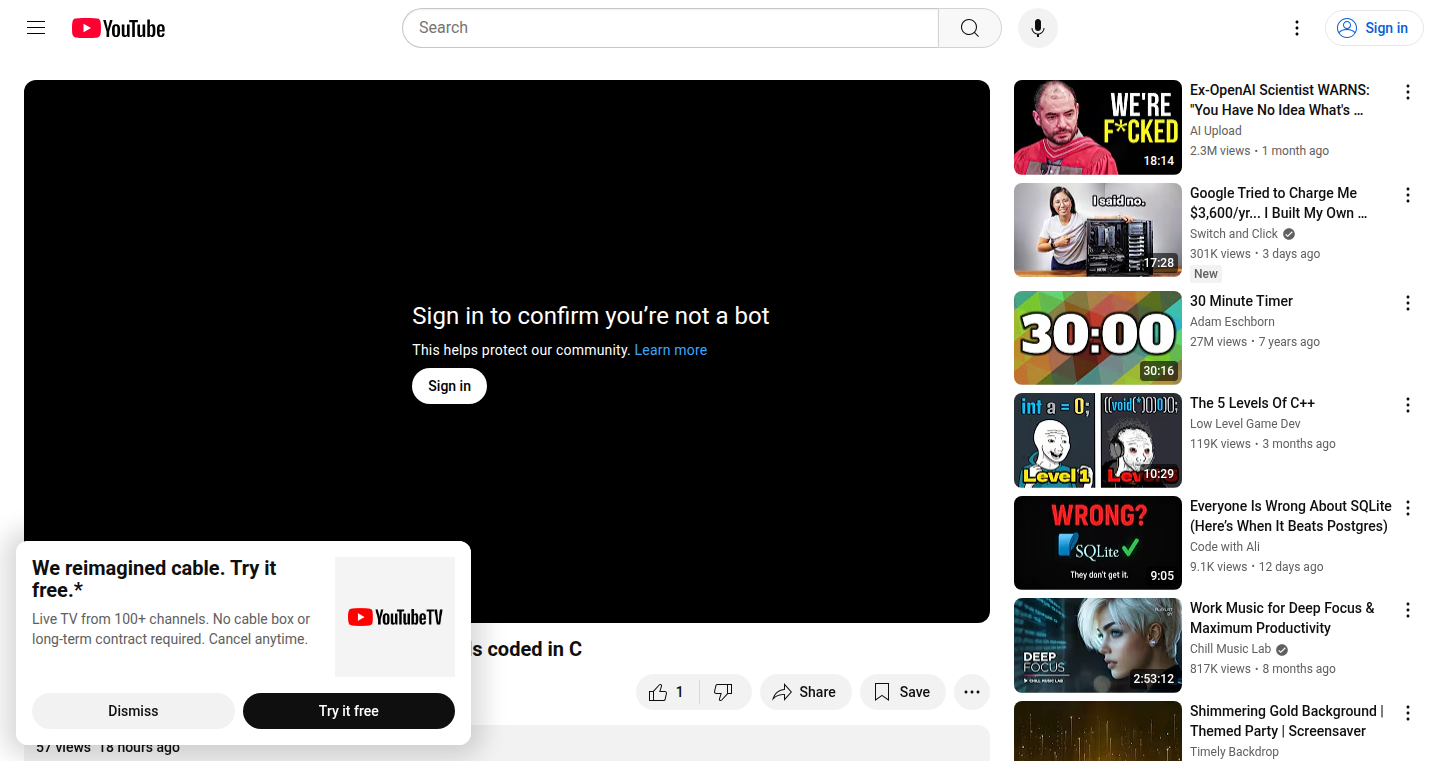Click 119K views text
This screenshot has height=761, width=1440.
1220,444
